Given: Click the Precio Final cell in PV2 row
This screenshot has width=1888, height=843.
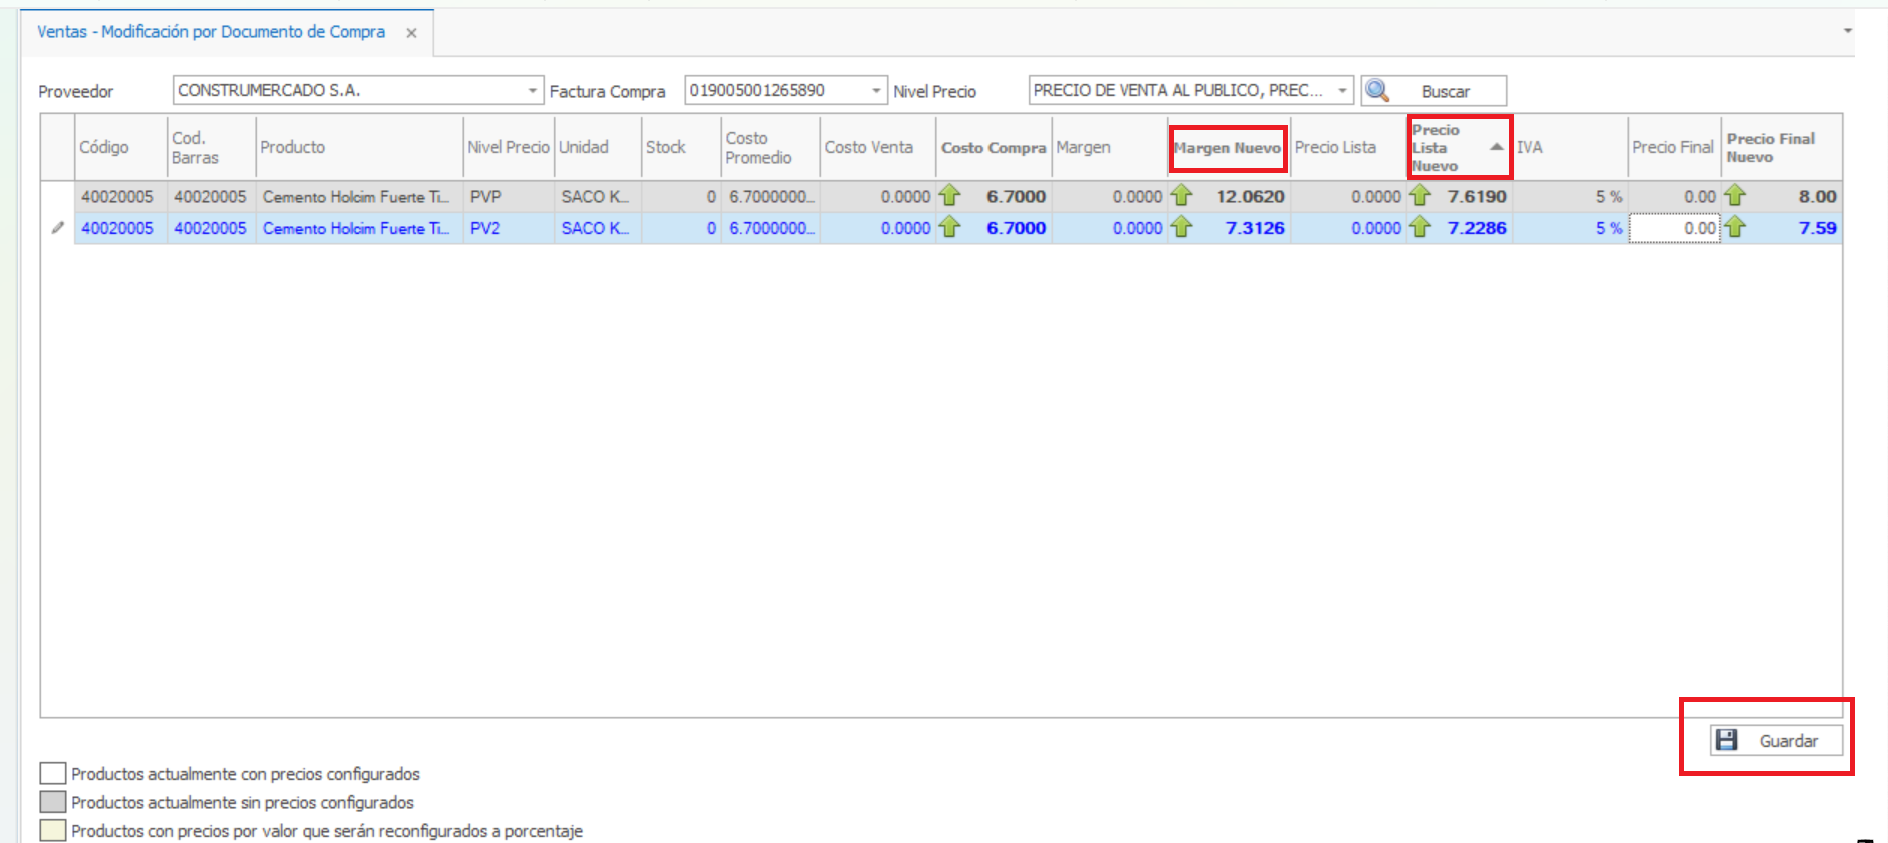Looking at the screenshot, I should 1674,228.
